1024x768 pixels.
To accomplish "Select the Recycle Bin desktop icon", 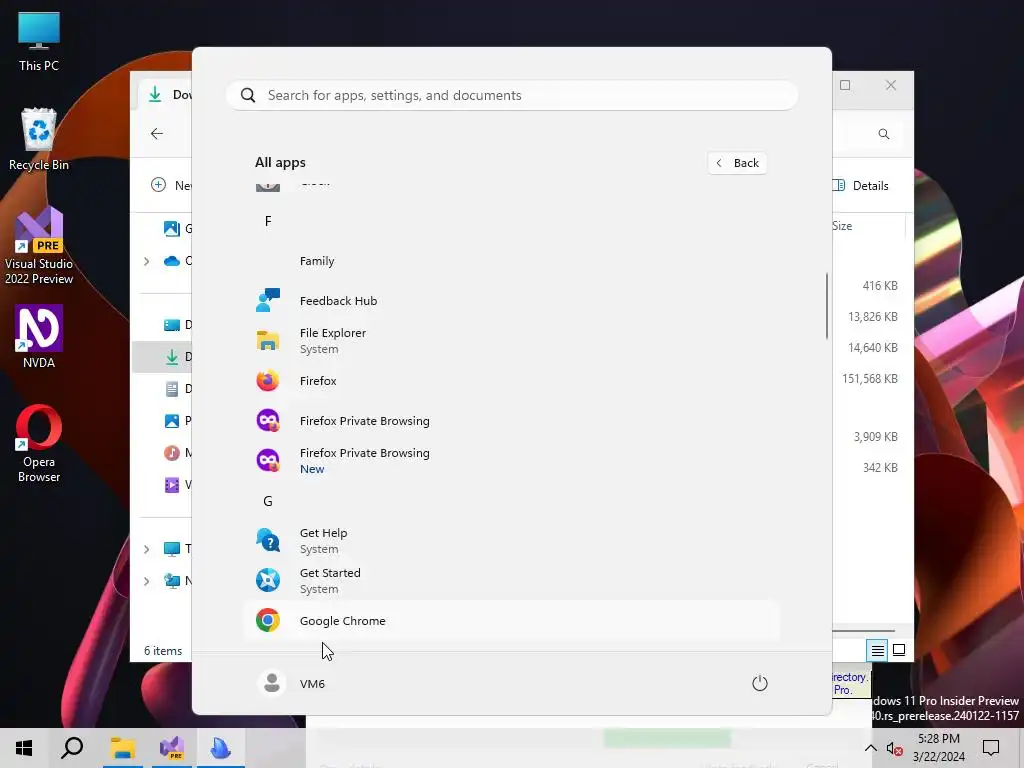I will (39, 139).
